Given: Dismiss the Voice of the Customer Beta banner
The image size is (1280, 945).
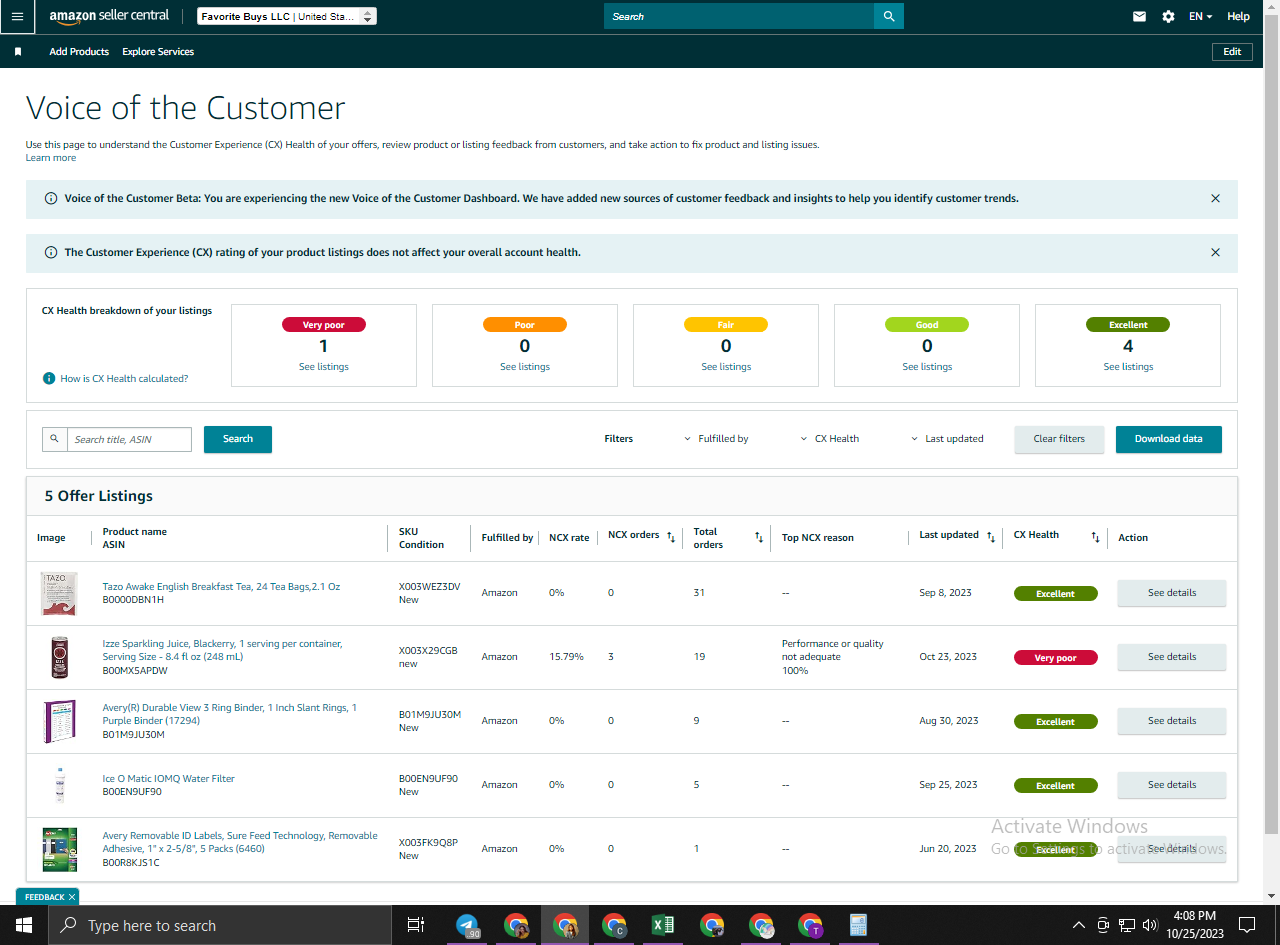Looking at the screenshot, I should [x=1215, y=198].
